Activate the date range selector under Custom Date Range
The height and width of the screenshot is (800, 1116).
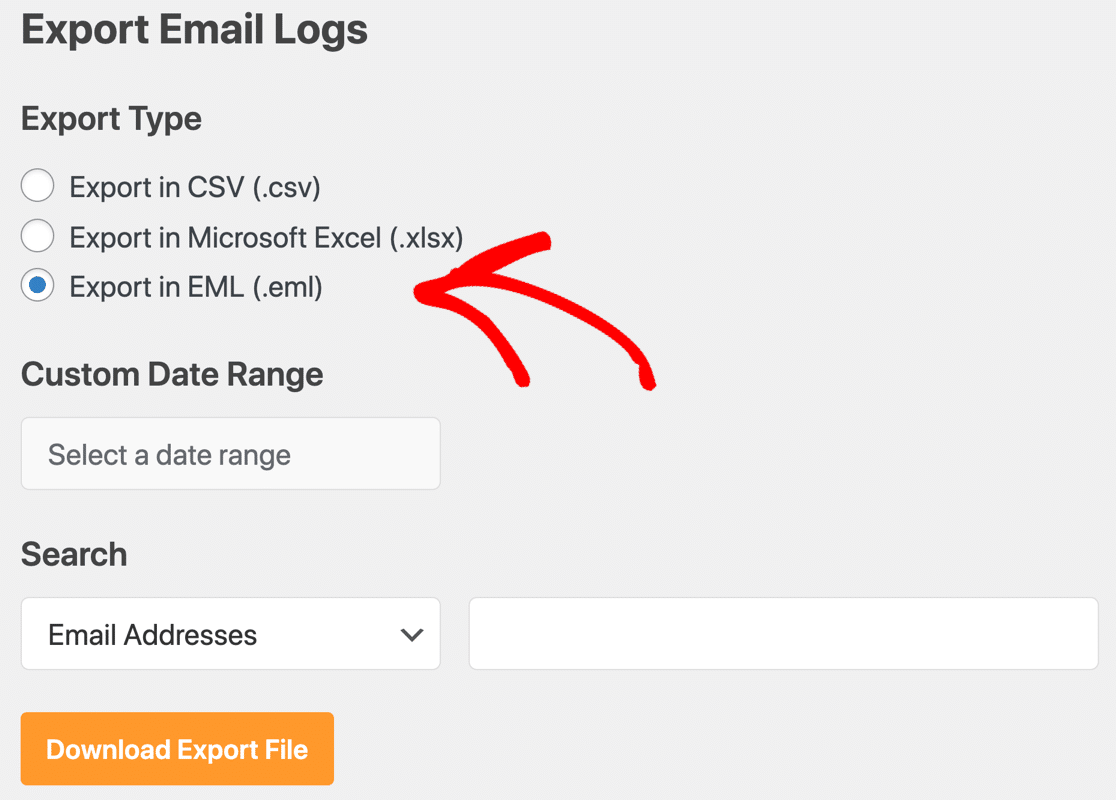click(230, 453)
